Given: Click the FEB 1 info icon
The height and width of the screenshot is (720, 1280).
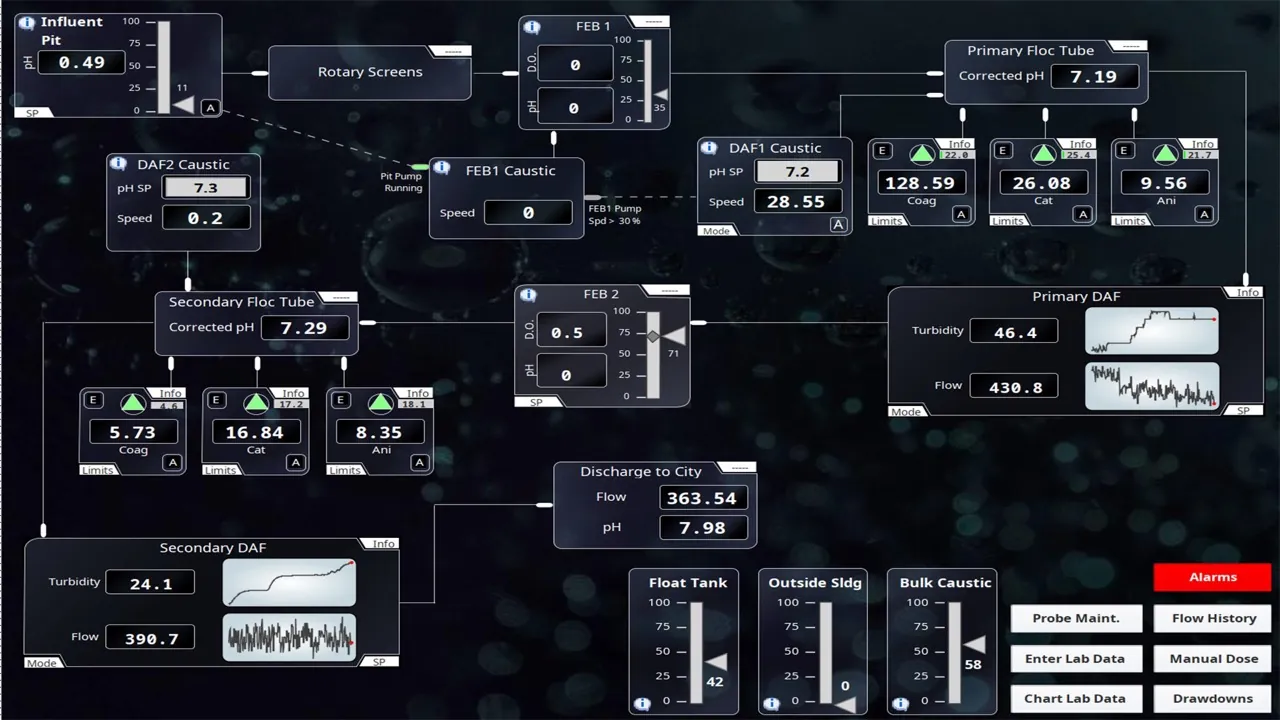Looking at the screenshot, I should (x=532, y=26).
